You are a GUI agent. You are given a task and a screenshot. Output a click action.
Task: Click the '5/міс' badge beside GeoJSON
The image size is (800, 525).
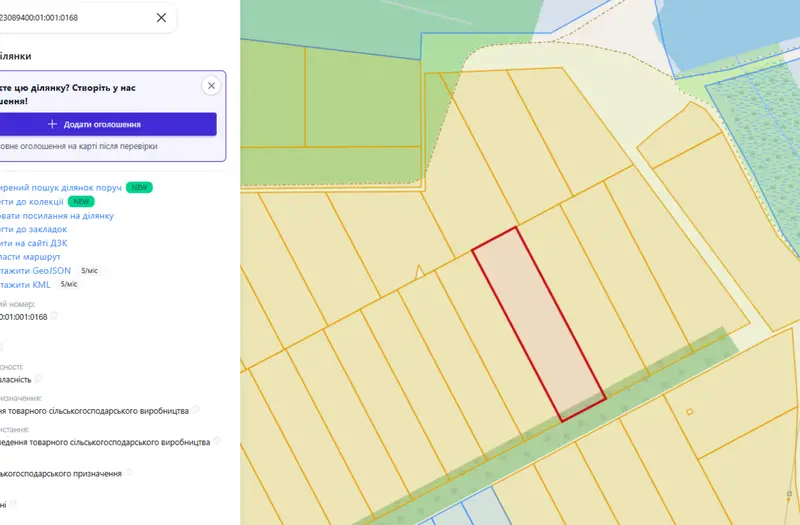pyautogui.click(x=89, y=270)
